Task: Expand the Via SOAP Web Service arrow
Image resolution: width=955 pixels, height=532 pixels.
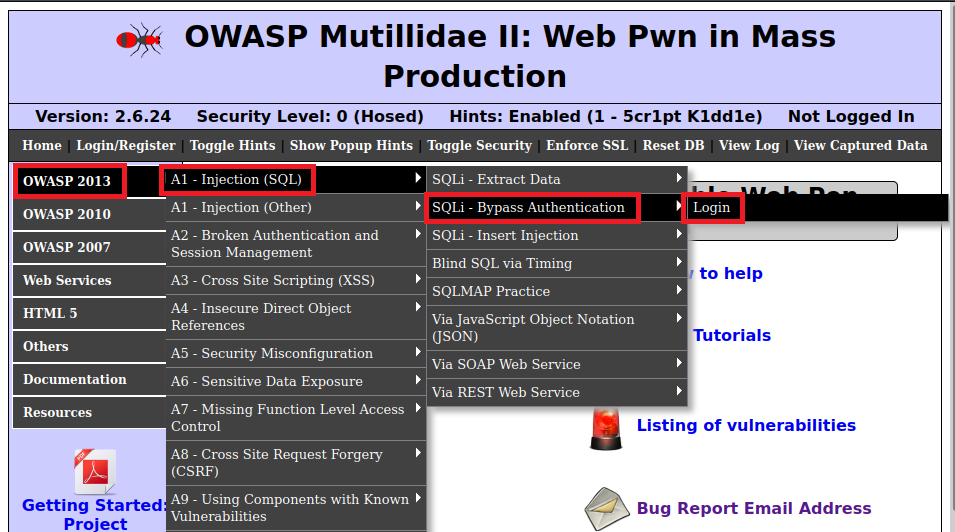Action: tap(679, 363)
